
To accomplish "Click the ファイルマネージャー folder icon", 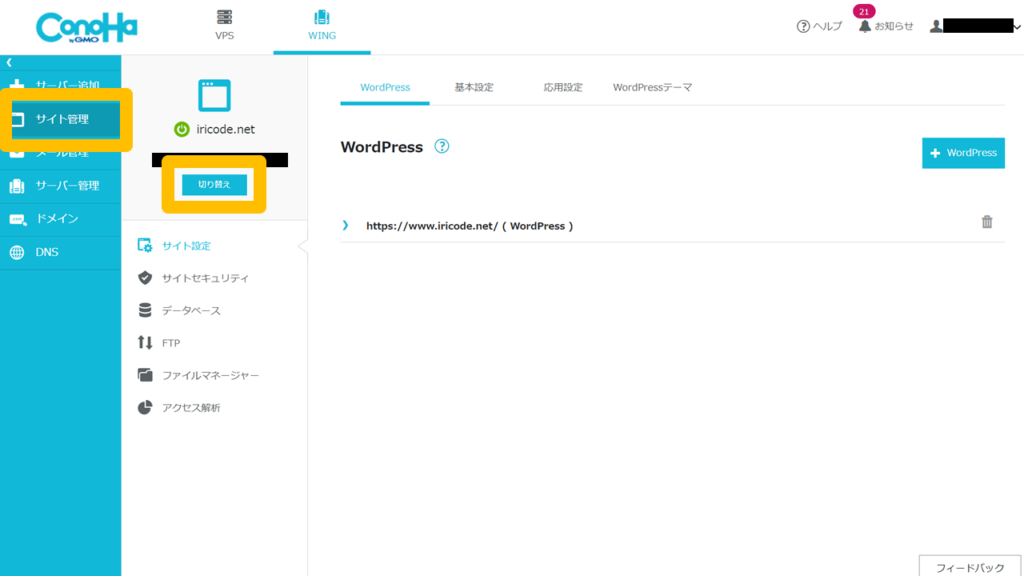I will pos(145,375).
